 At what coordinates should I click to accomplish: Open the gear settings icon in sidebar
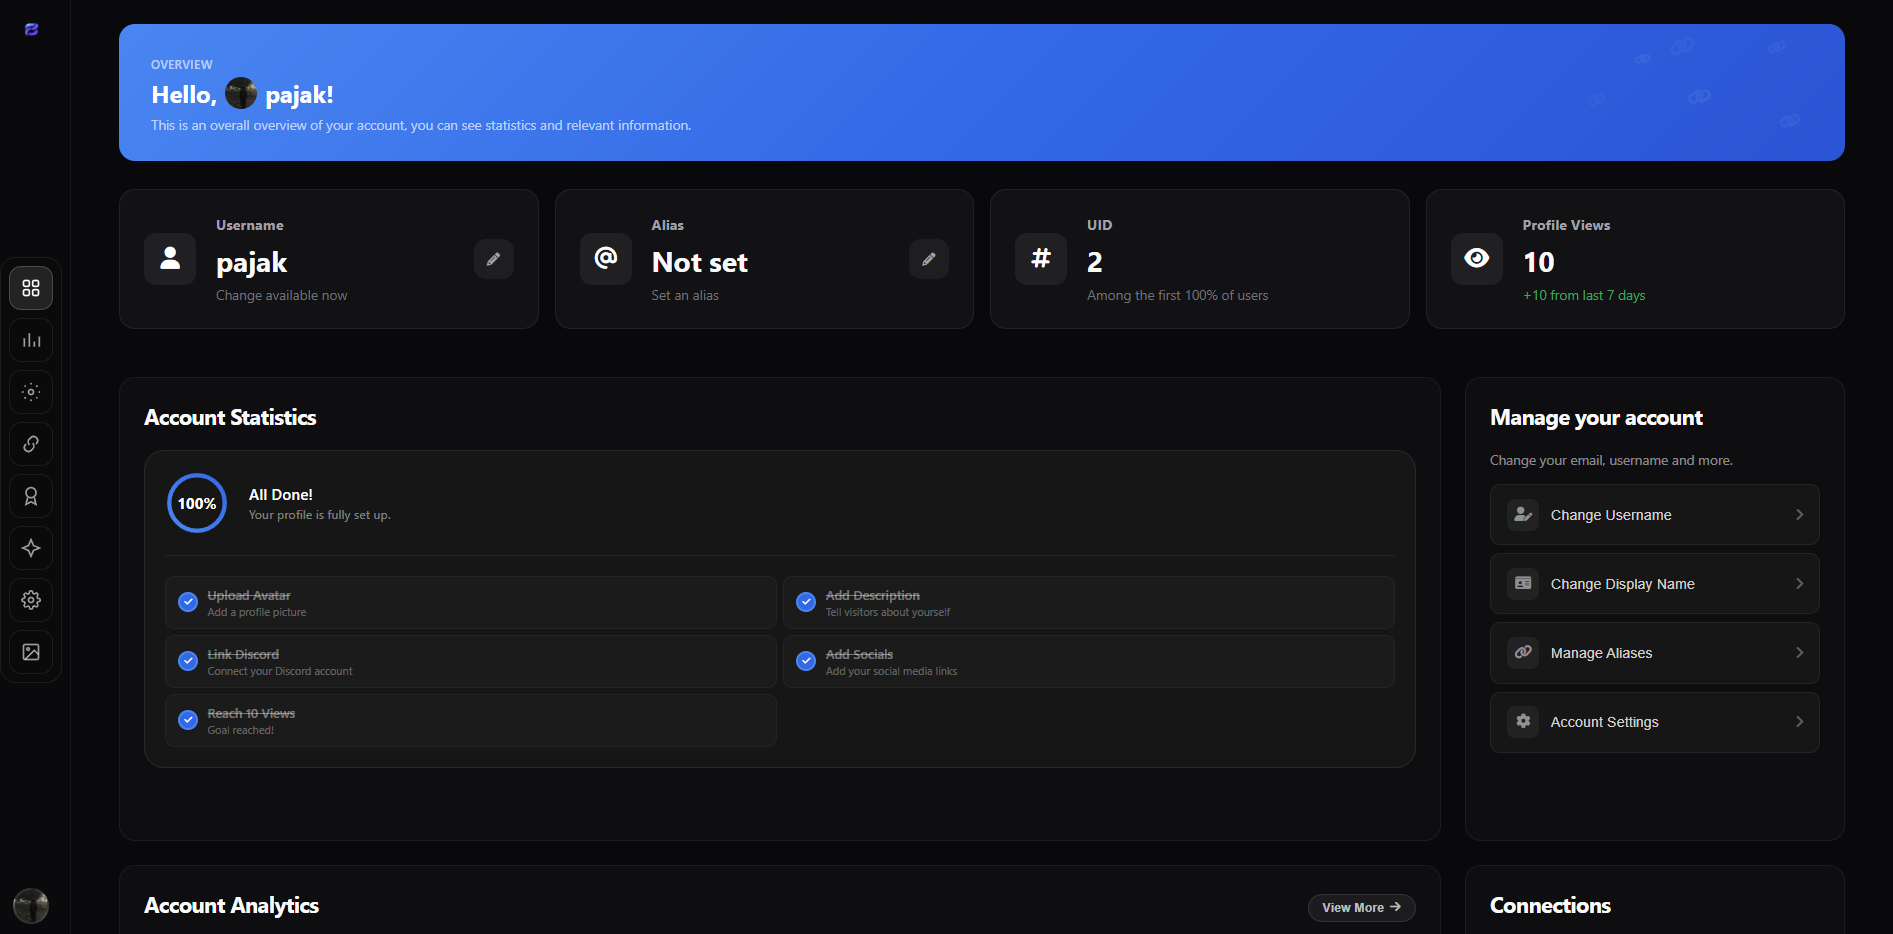coord(31,600)
